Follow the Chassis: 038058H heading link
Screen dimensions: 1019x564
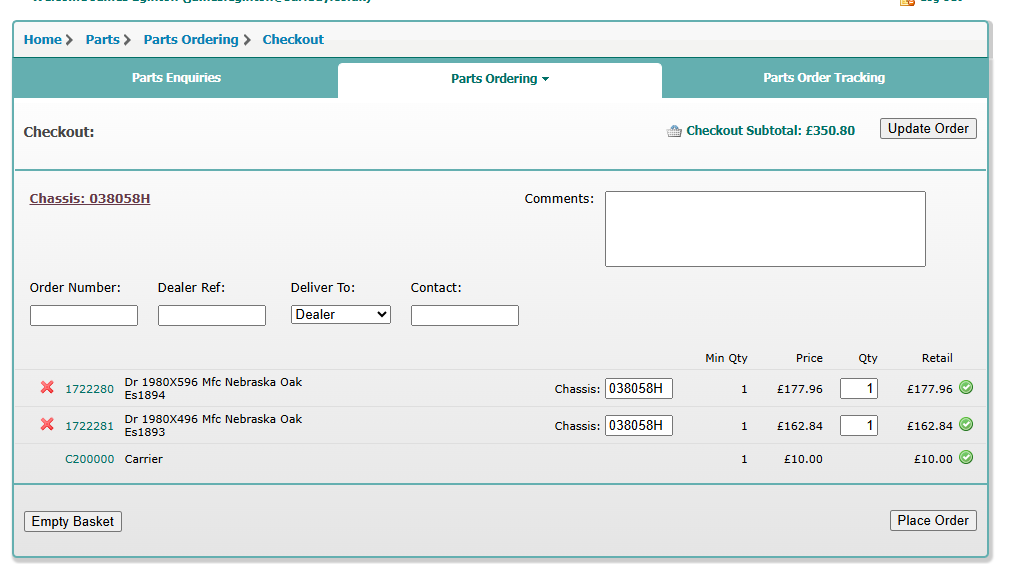tap(90, 199)
